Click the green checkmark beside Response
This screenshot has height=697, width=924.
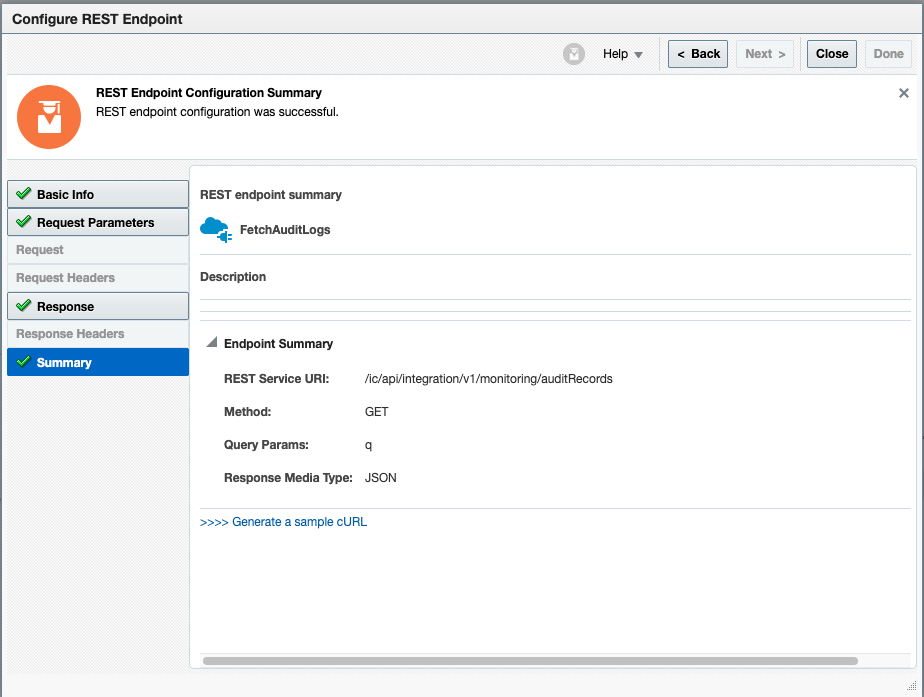22,306
